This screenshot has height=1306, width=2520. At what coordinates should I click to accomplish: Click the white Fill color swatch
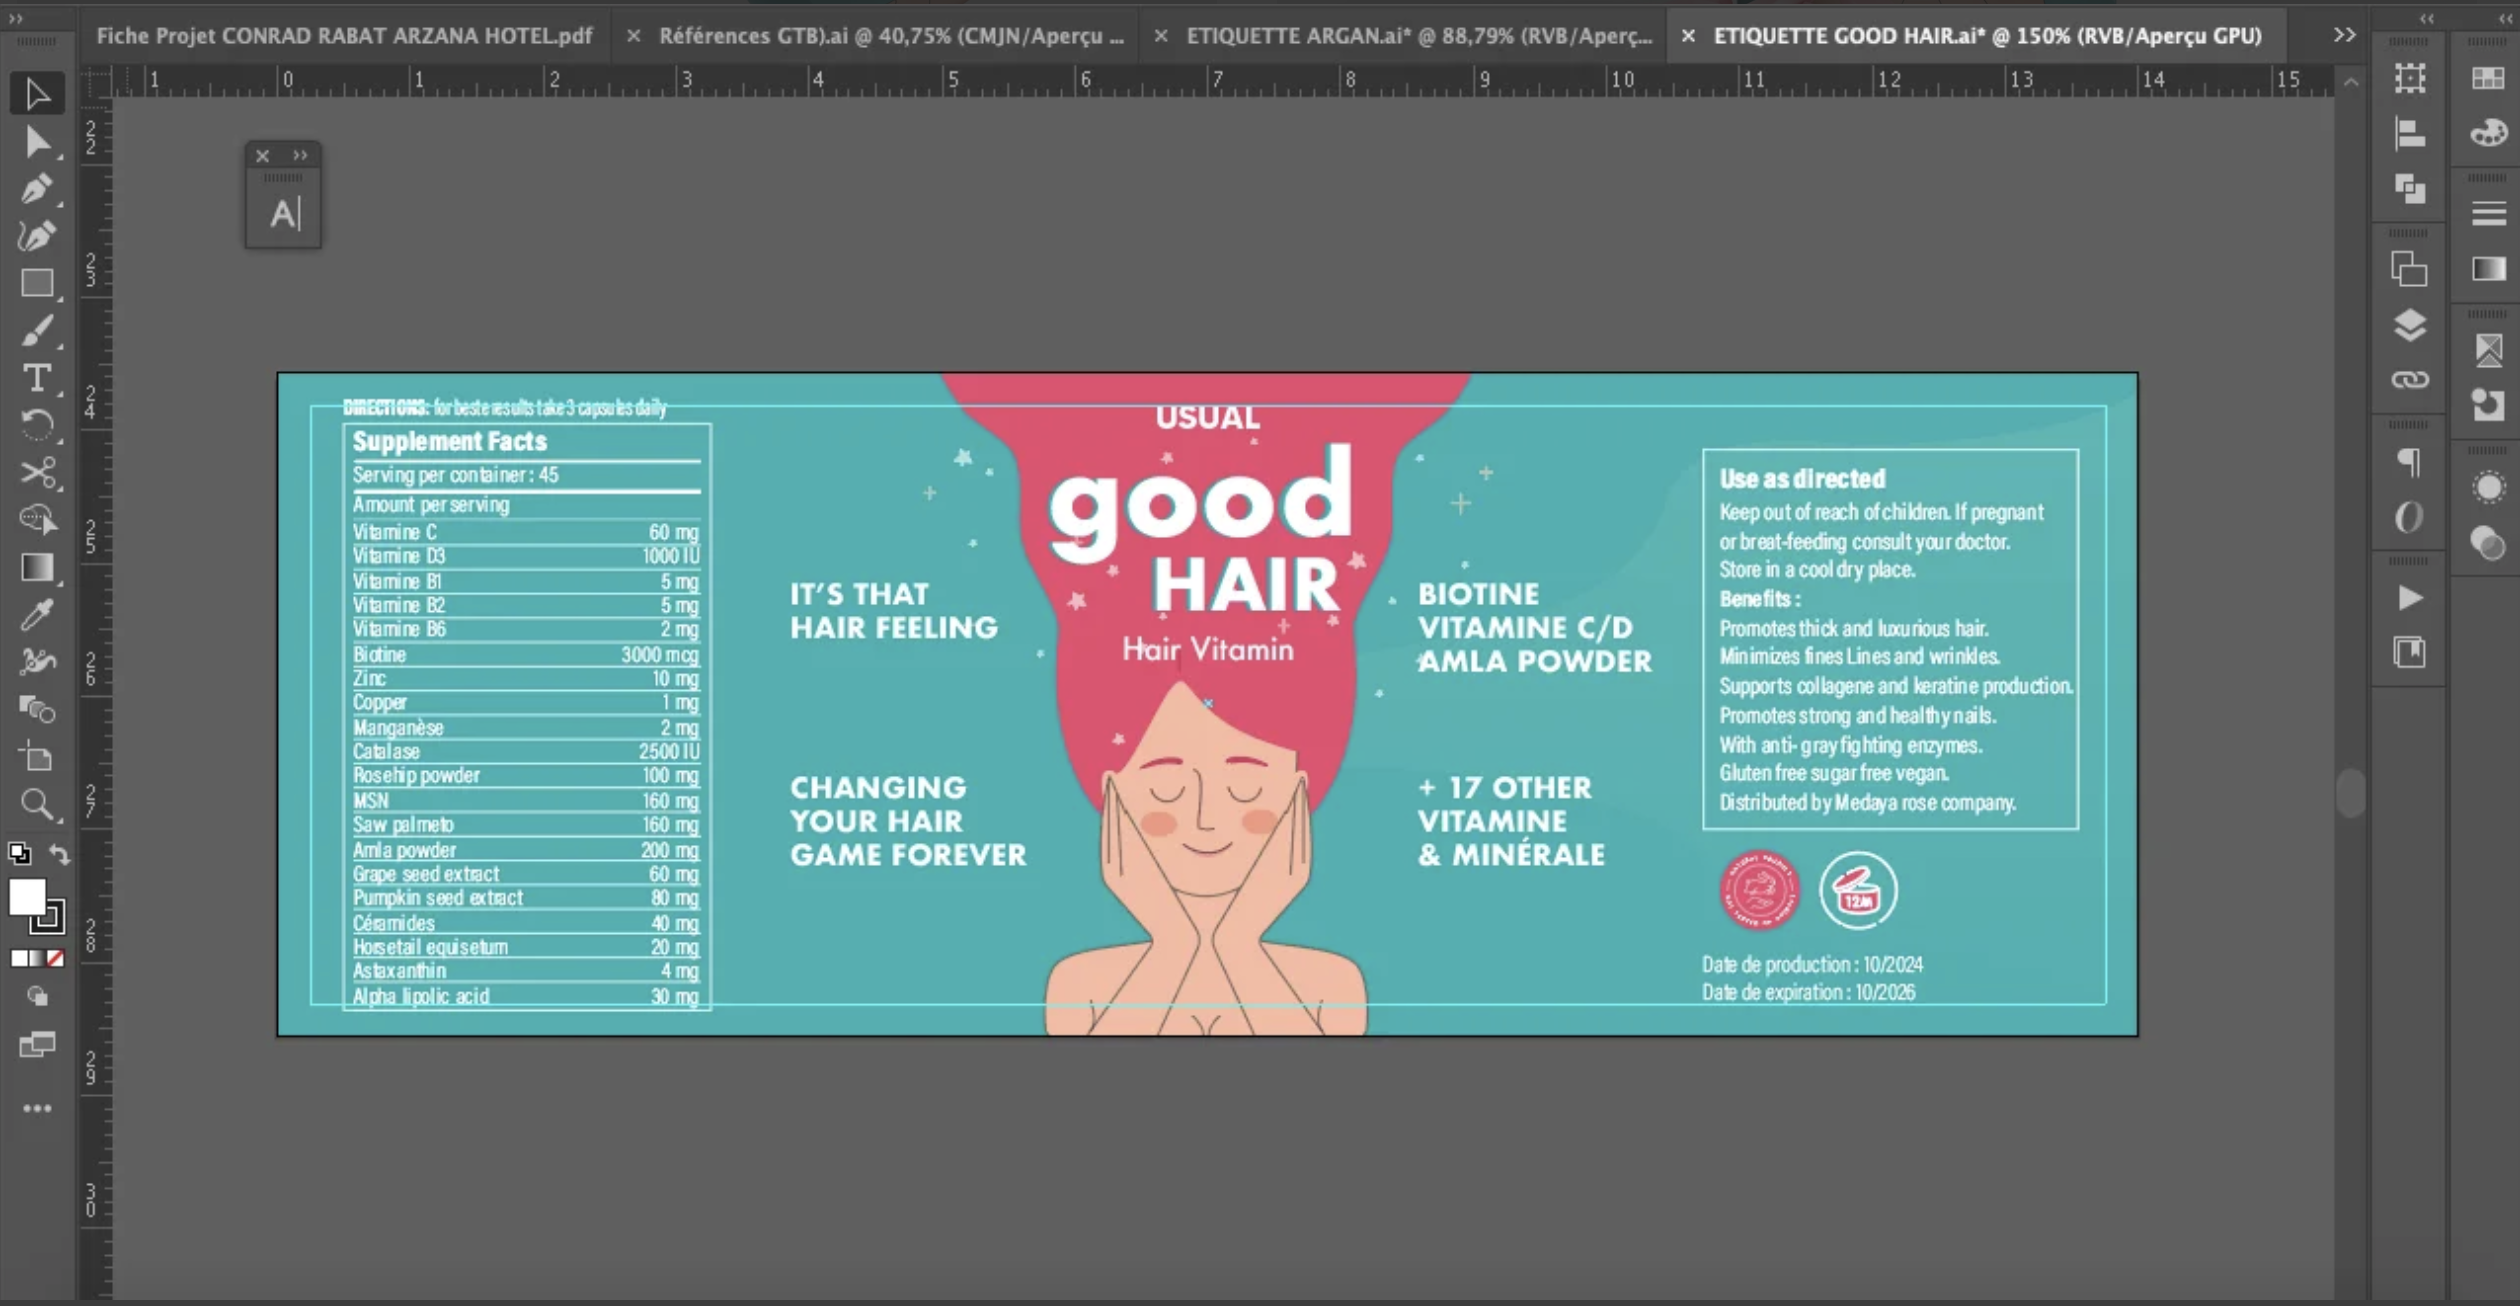[x=27, y=897]
